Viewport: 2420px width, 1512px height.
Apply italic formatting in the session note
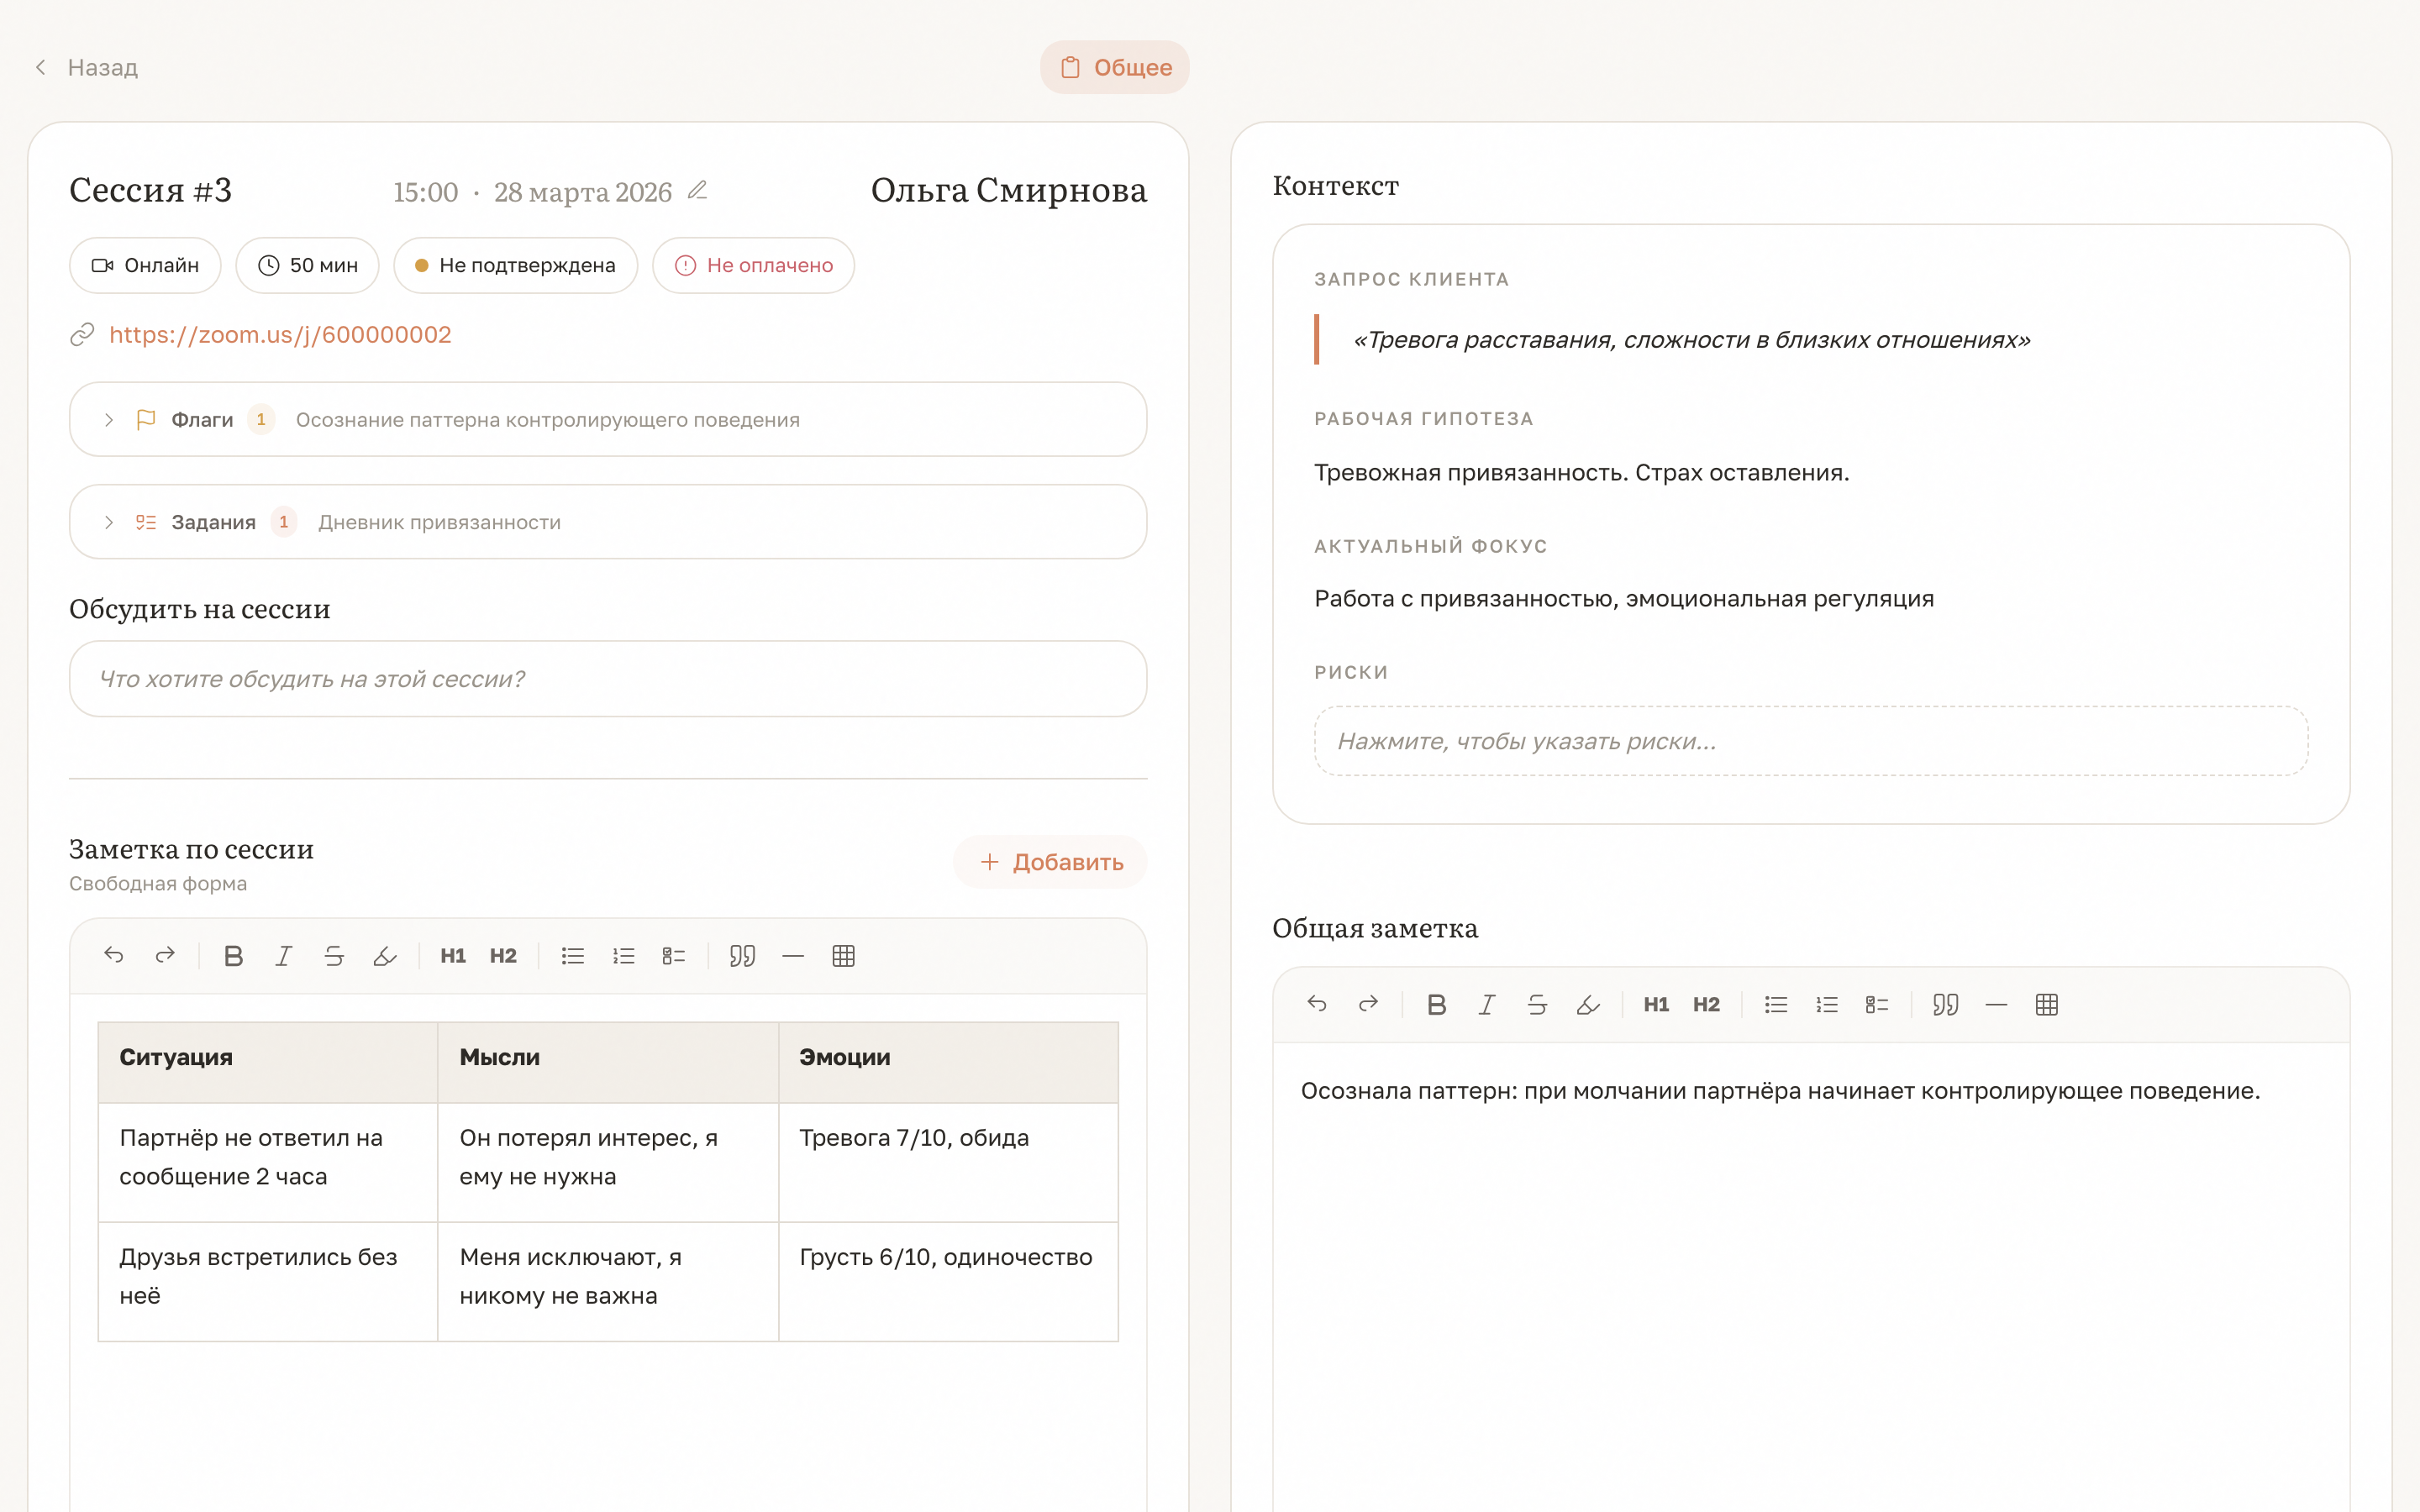(284, 955)
